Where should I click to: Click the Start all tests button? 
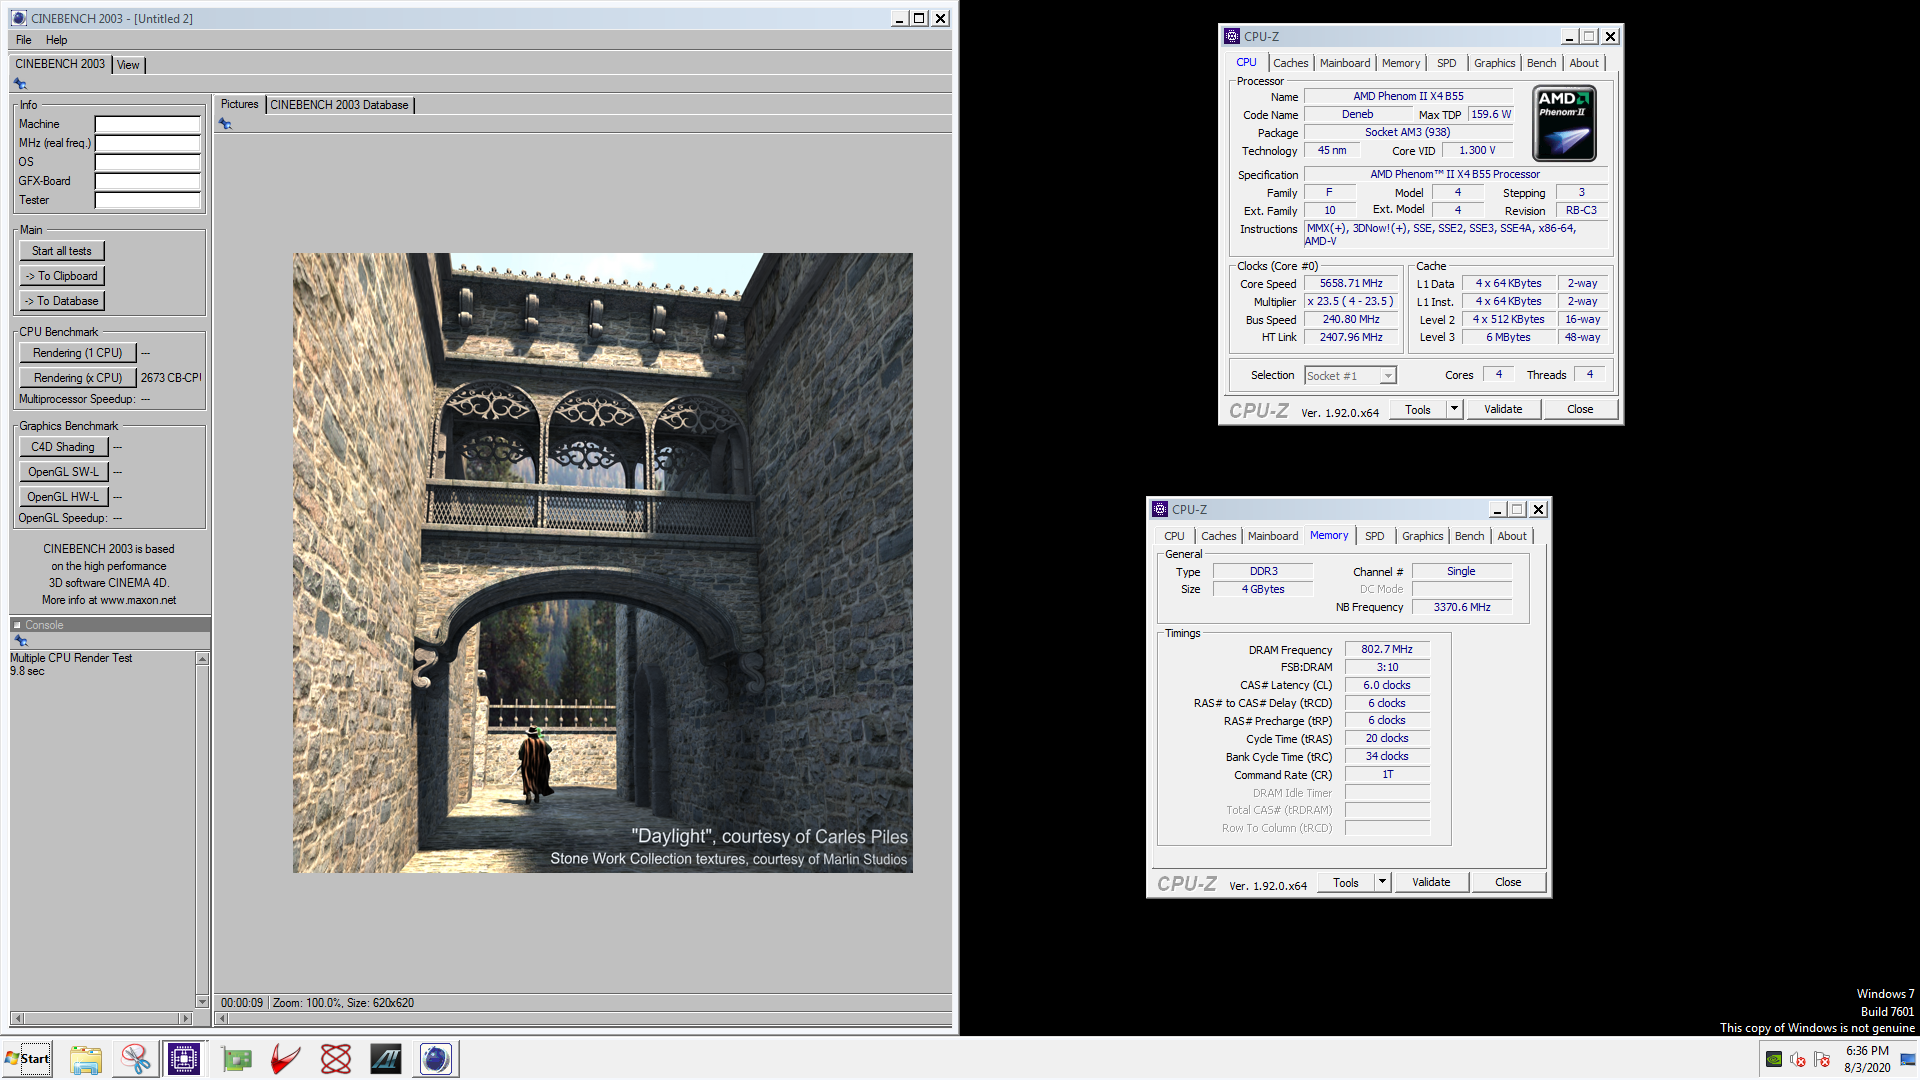[x=62, y=251]
